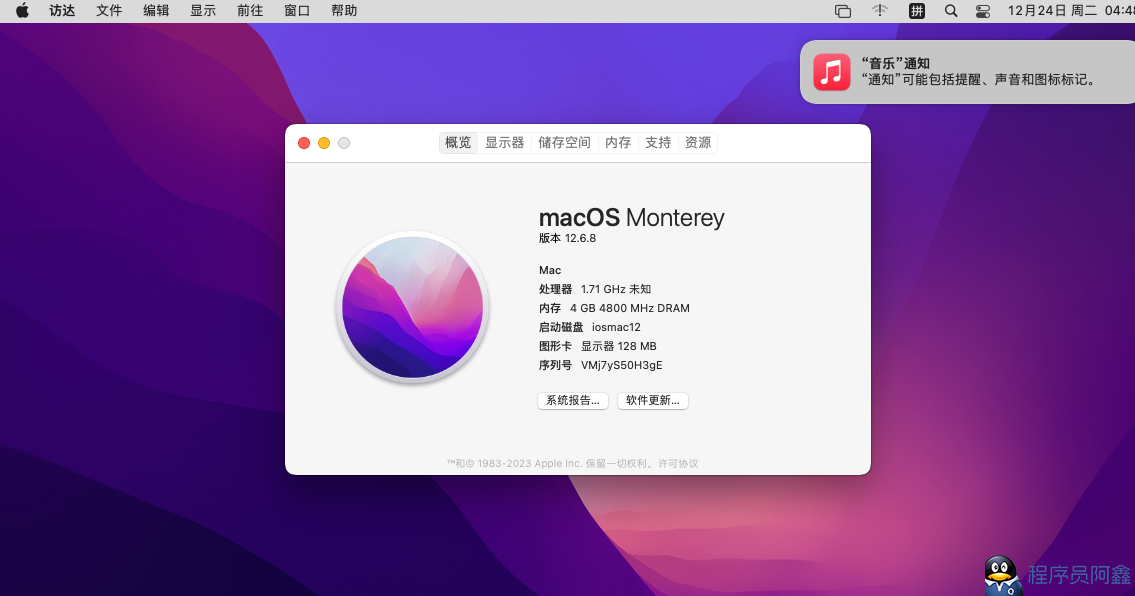
Task: Click the 系统报告... button
Action: pyautogui.click(x=573, y=400)
